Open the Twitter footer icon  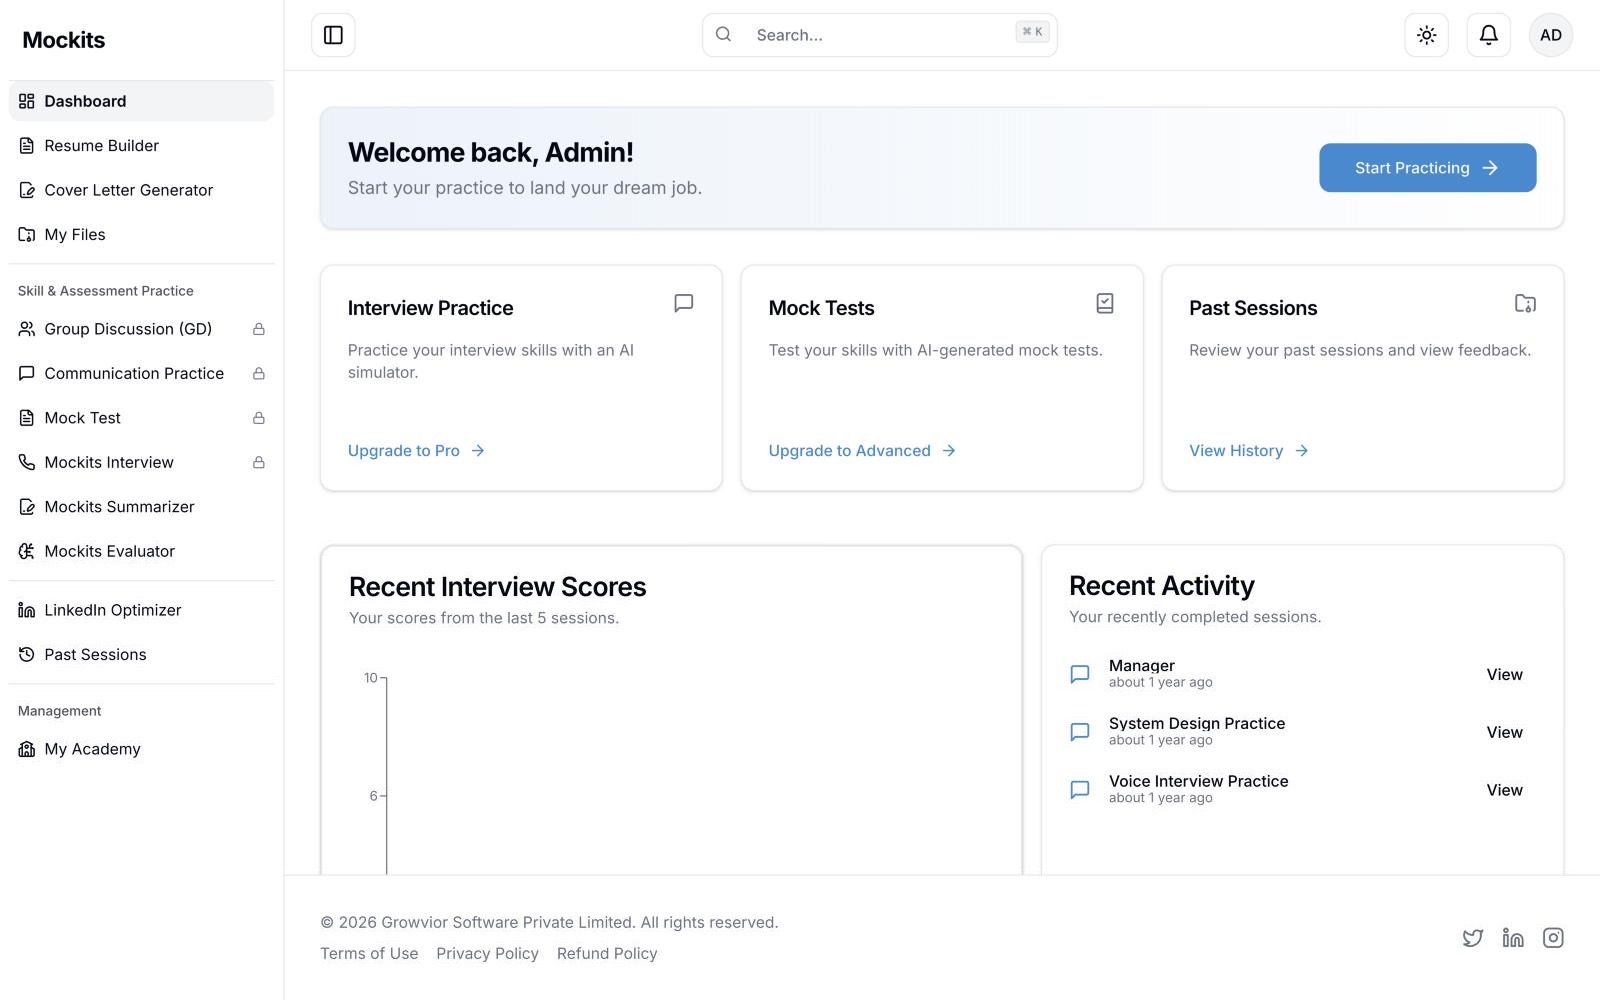(1473, 938)
